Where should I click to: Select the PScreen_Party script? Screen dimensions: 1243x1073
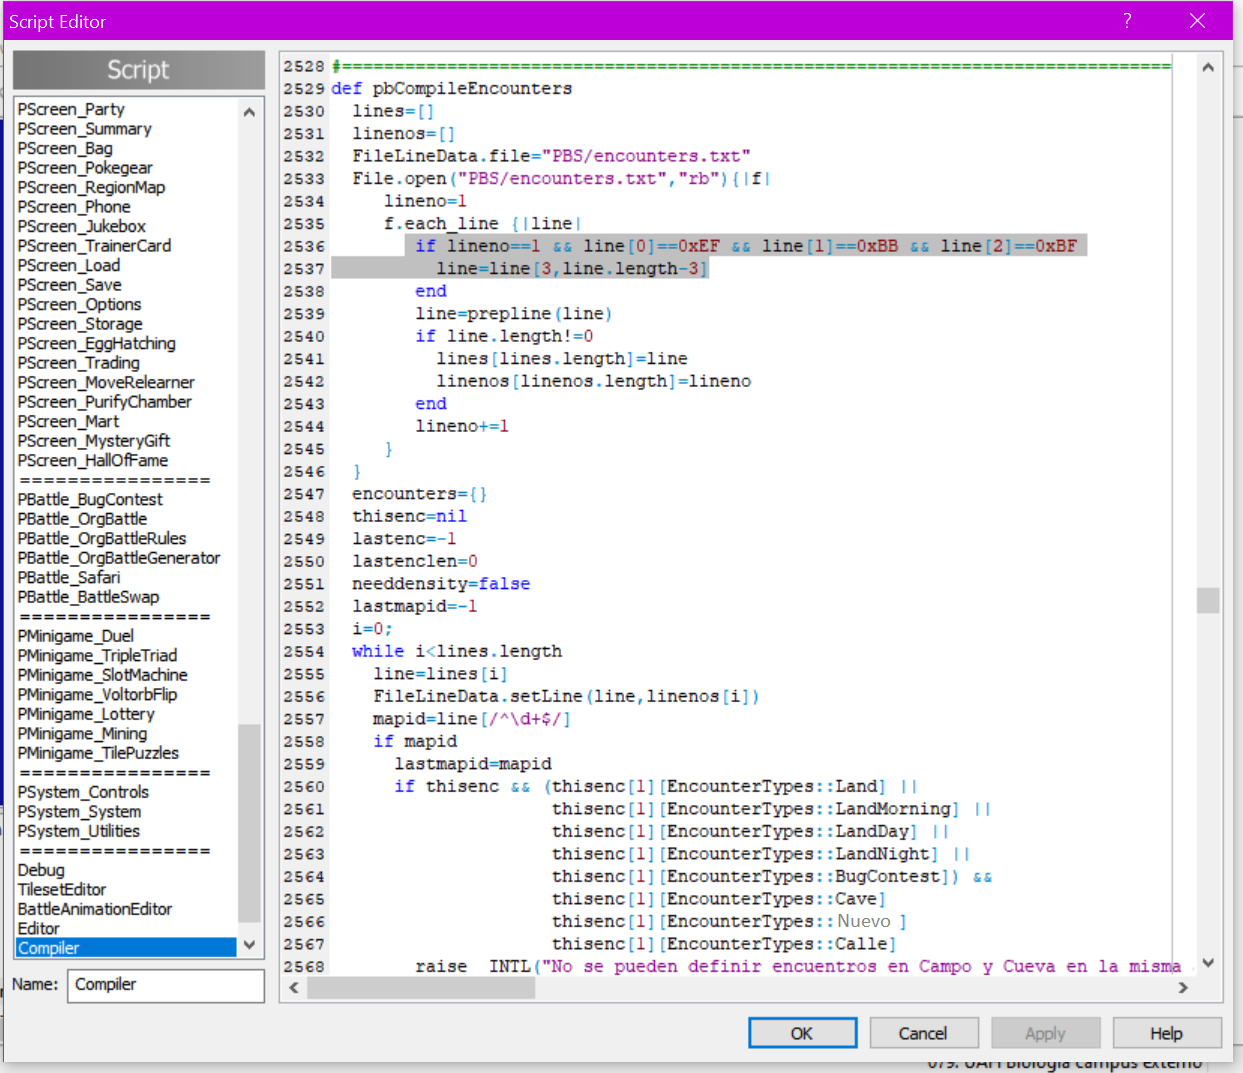click(x=71, y=109)
